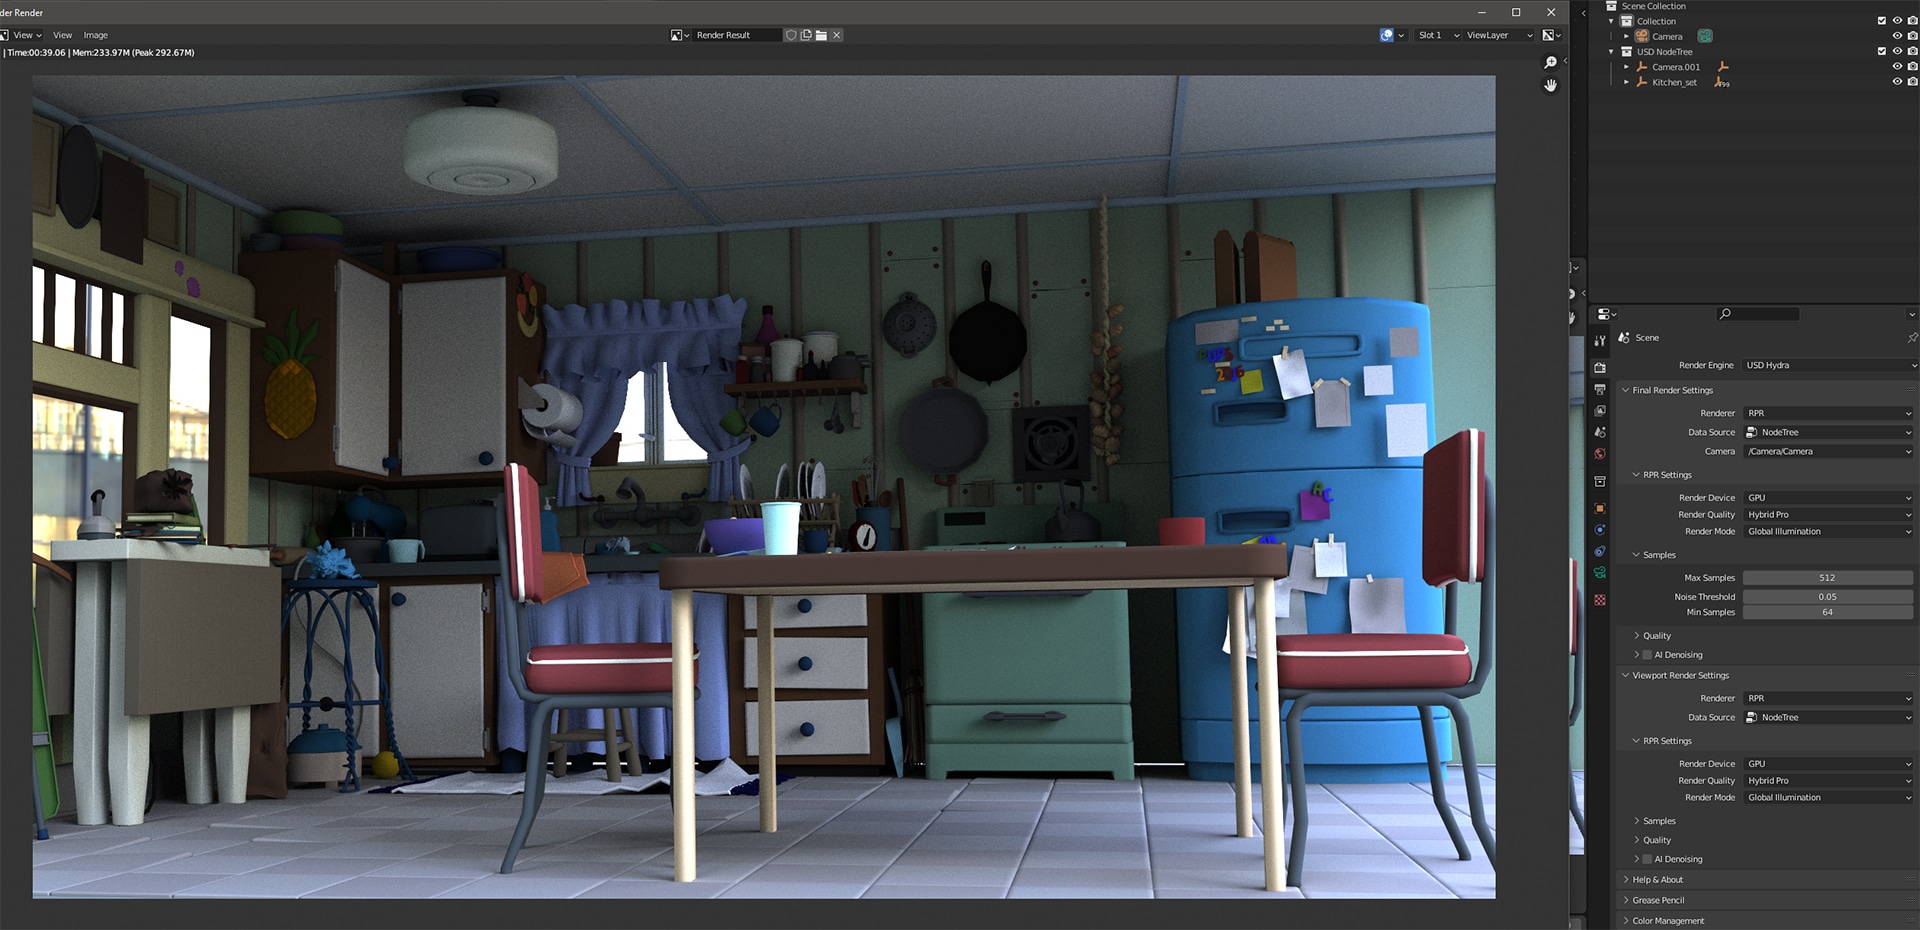Open the Render Engine dropdown

coord(1829,365)
